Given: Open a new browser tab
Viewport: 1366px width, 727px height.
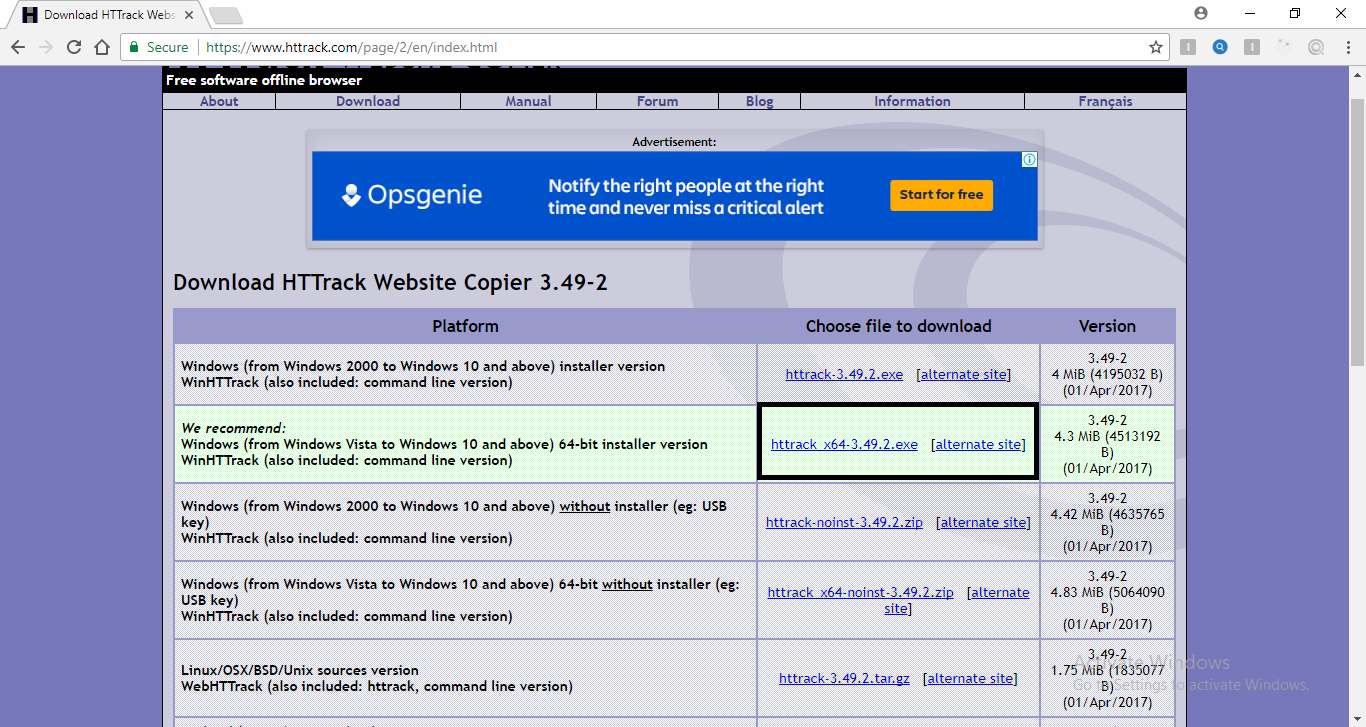Looking at the screenshot, I should point(226,15).
